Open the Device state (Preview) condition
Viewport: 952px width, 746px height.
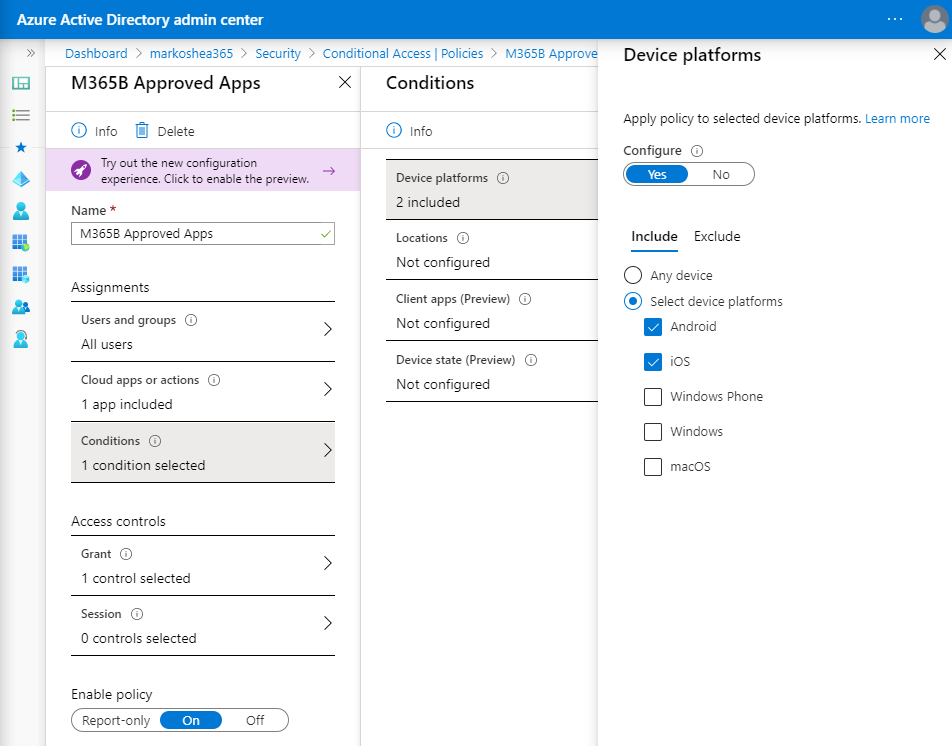(492, 371)
